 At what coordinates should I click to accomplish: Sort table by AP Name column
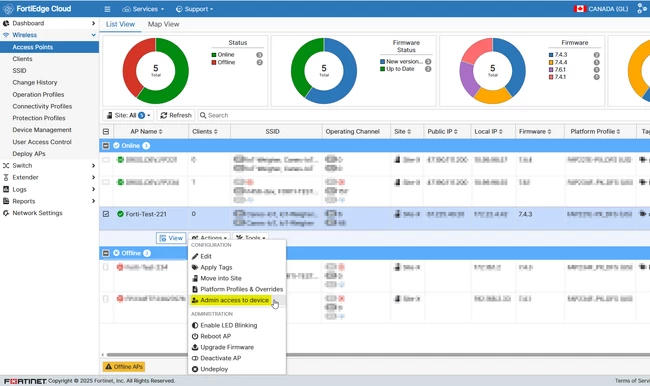[146, 131]
